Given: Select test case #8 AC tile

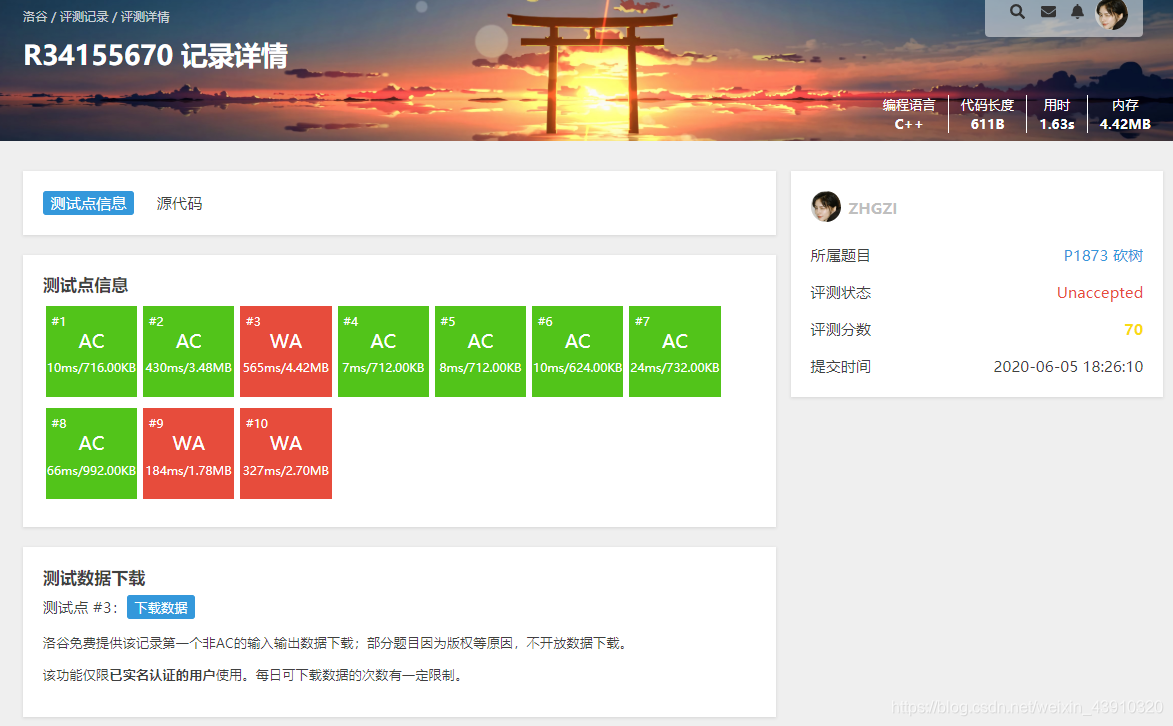Looking at the screenshot, I should [91, 453].
